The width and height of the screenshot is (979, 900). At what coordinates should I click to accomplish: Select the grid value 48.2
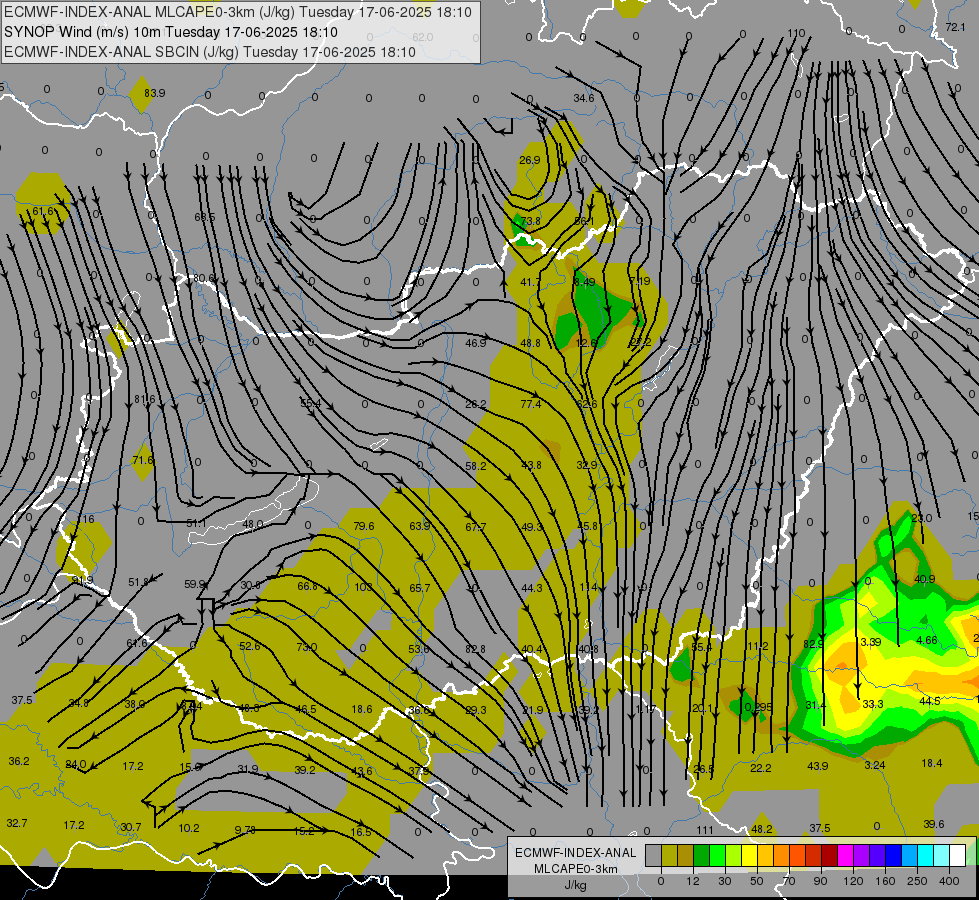point(762,829)
